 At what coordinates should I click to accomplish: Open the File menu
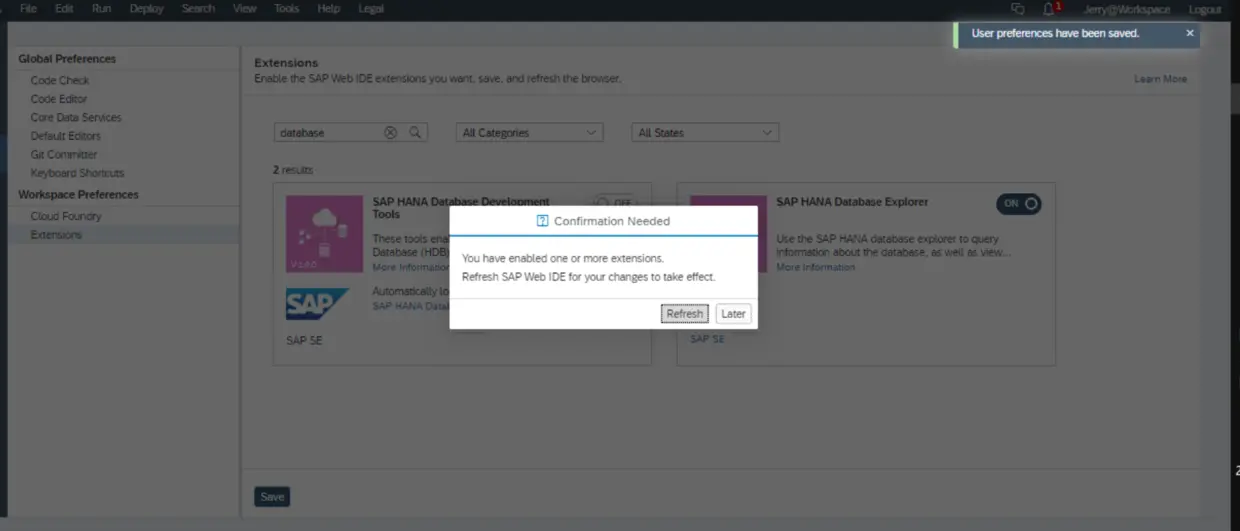(28, 8)
